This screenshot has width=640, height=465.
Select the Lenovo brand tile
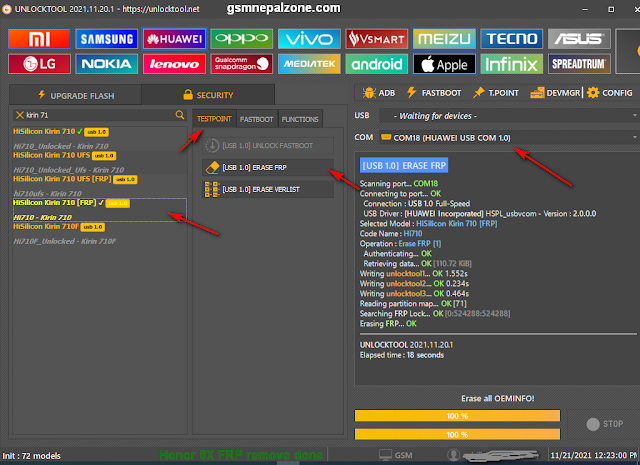point(174,64)
